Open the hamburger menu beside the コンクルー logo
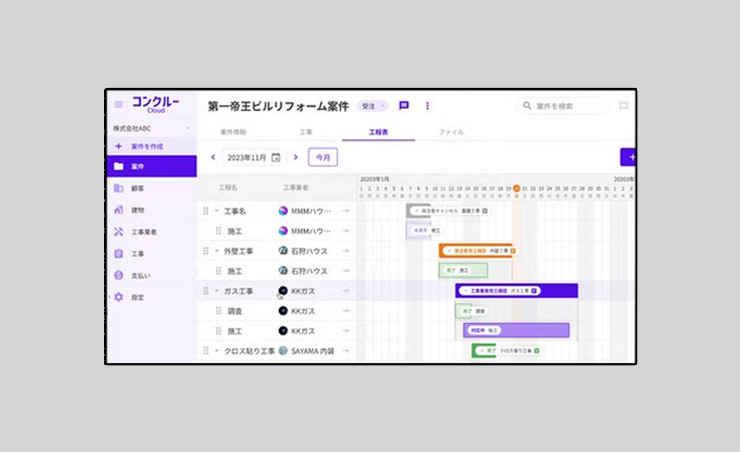This screenshot has height=452, width=740. click(x=119, y=104)
